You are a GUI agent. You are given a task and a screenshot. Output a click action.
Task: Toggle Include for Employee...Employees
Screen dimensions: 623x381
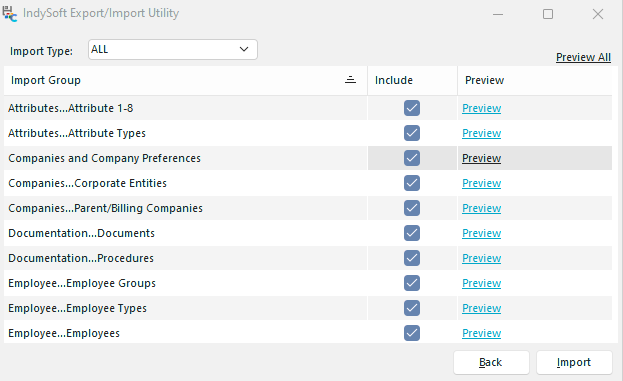(412, 333)
